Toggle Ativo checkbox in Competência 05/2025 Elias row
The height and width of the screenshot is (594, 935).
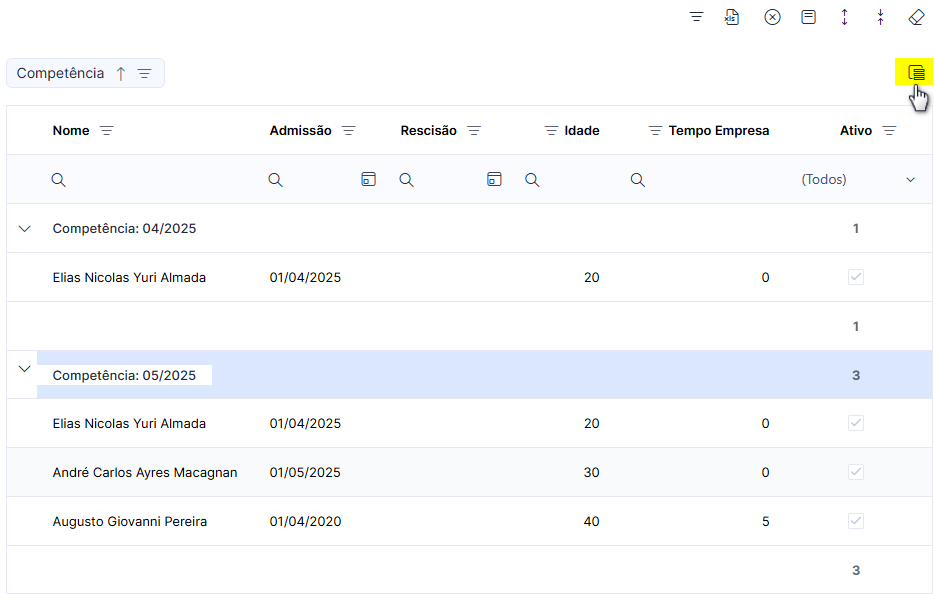click(856, 423)
